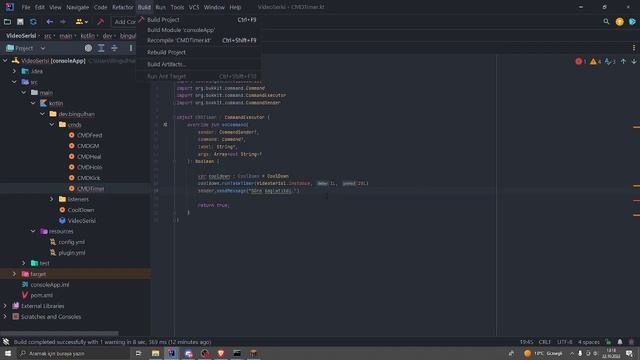Click the Open folder toolbar icon
The width and height of the screenshot is (640, 360).
[x=7, y=22]
